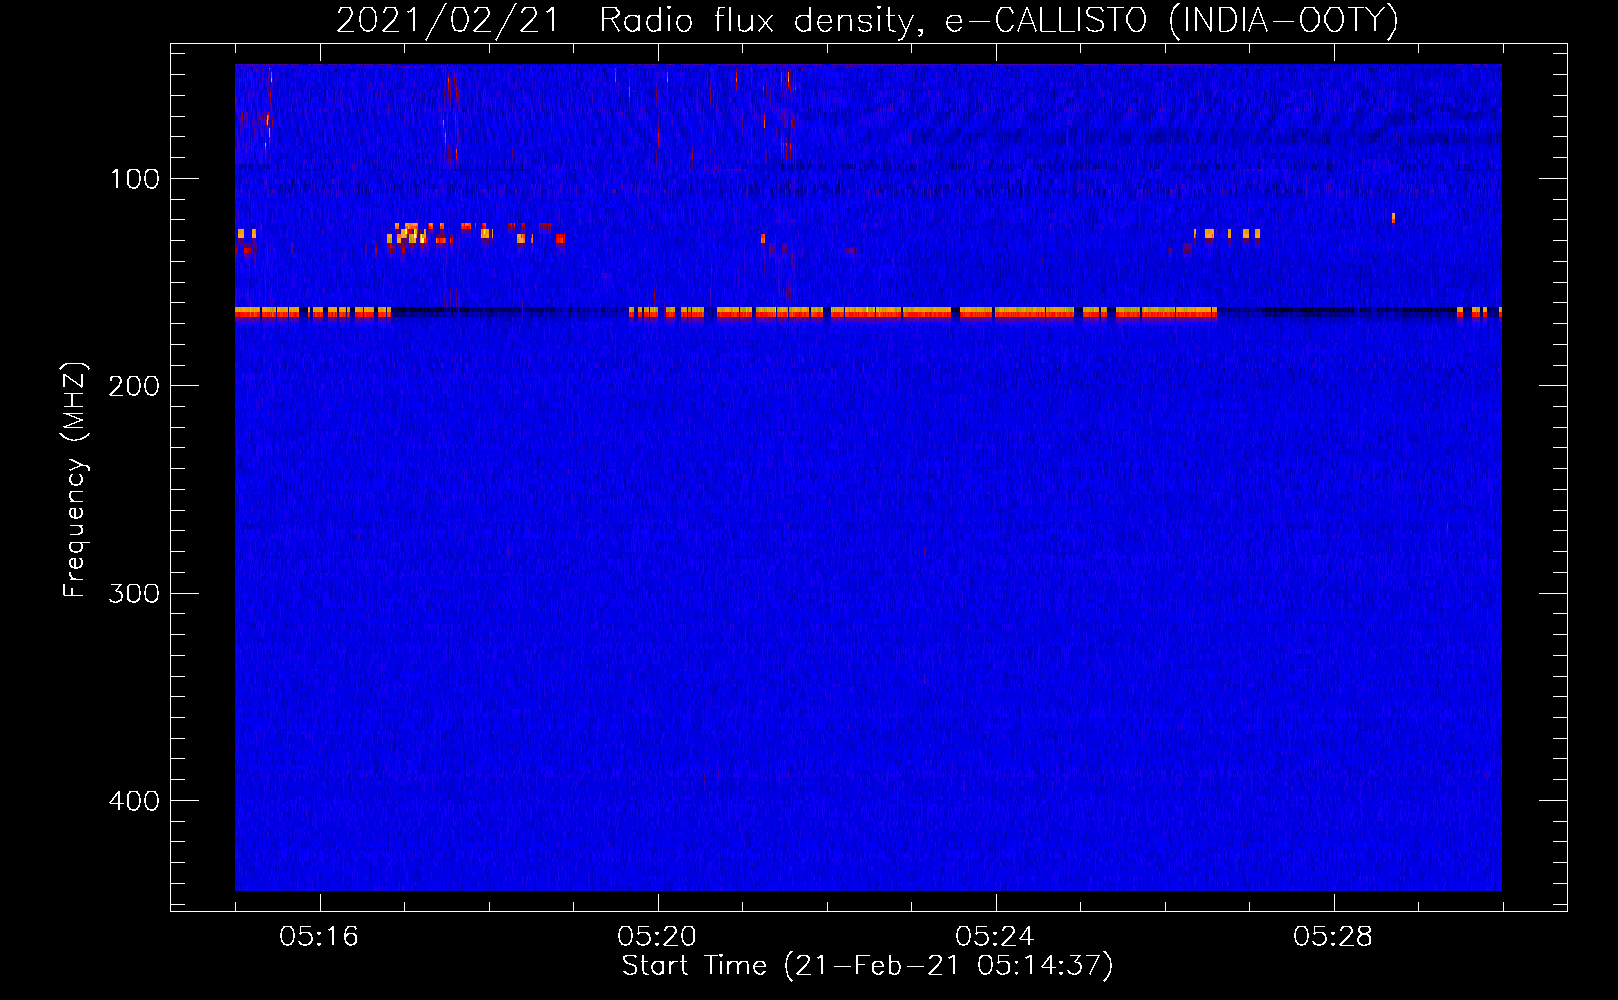Click the 'Start Time (21-Feb-21 05:14:37)' label

coord(867,966)
